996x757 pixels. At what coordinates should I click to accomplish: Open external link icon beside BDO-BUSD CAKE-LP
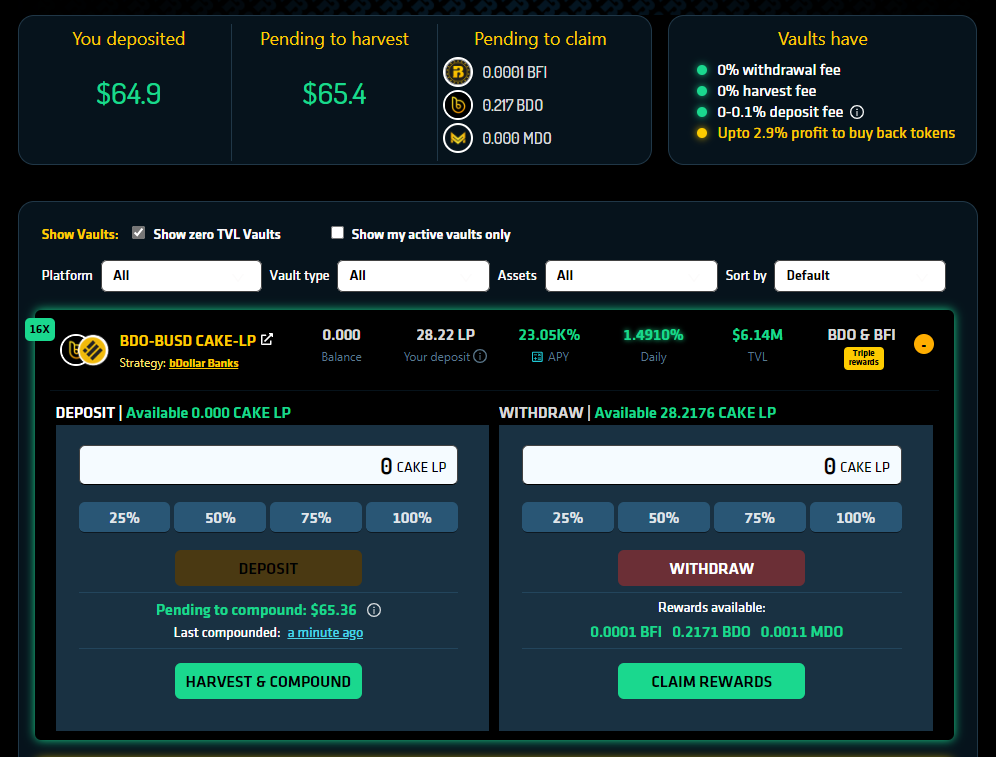pyautogui.click(x=267, y=340)
